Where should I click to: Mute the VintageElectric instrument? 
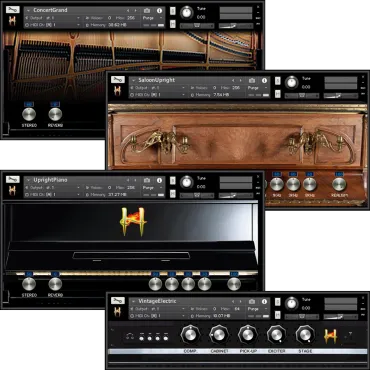point(278,315)
